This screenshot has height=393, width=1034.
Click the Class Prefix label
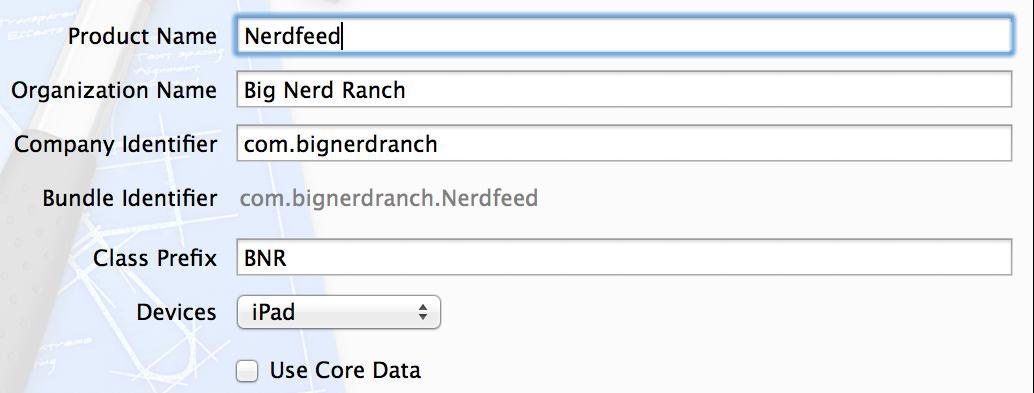155,258
